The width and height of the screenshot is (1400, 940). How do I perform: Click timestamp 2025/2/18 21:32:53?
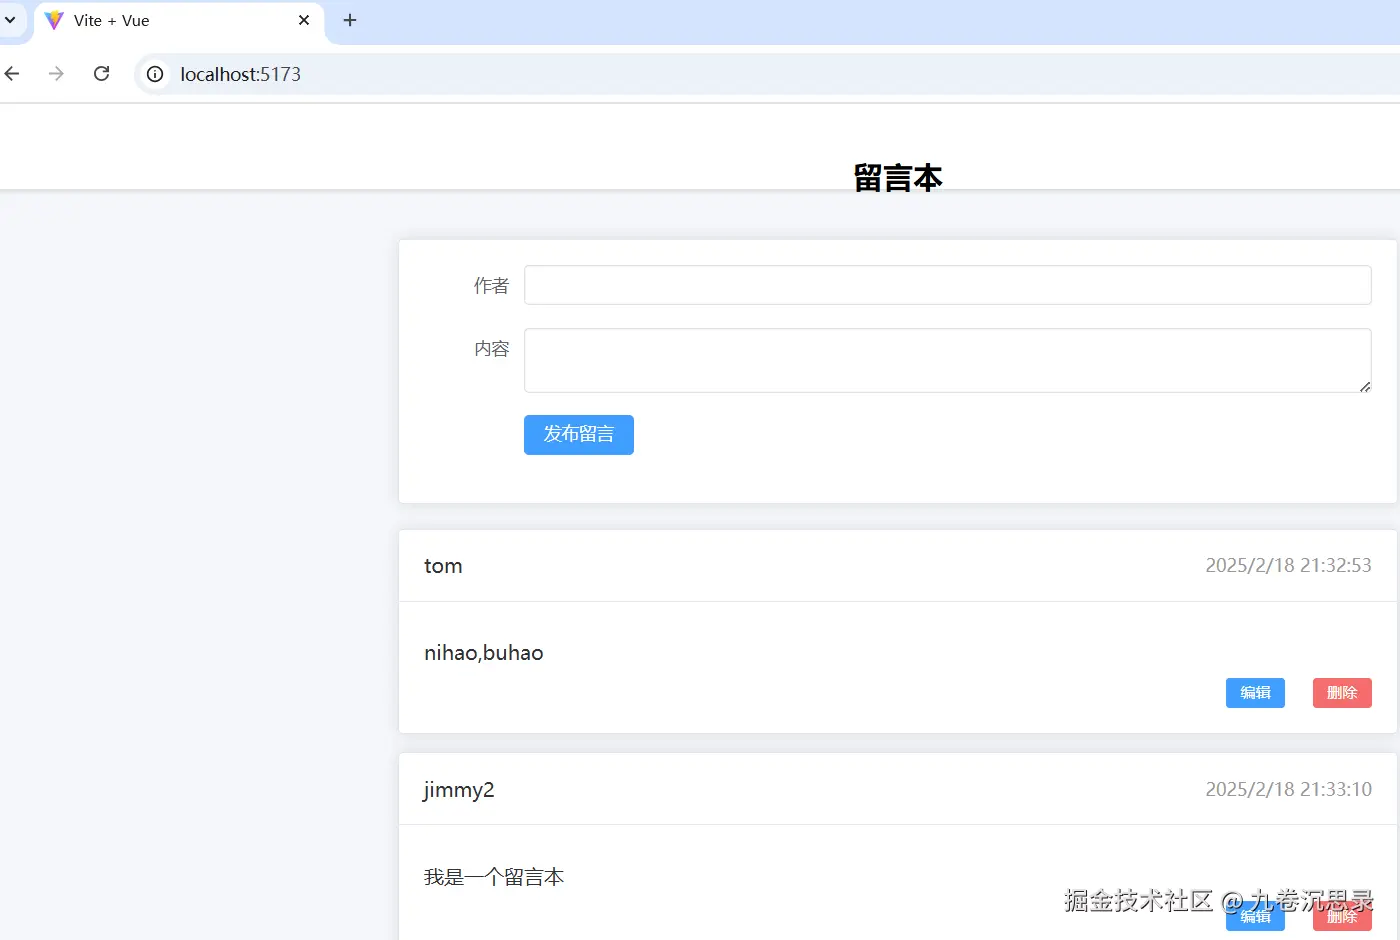(1288, 565)
